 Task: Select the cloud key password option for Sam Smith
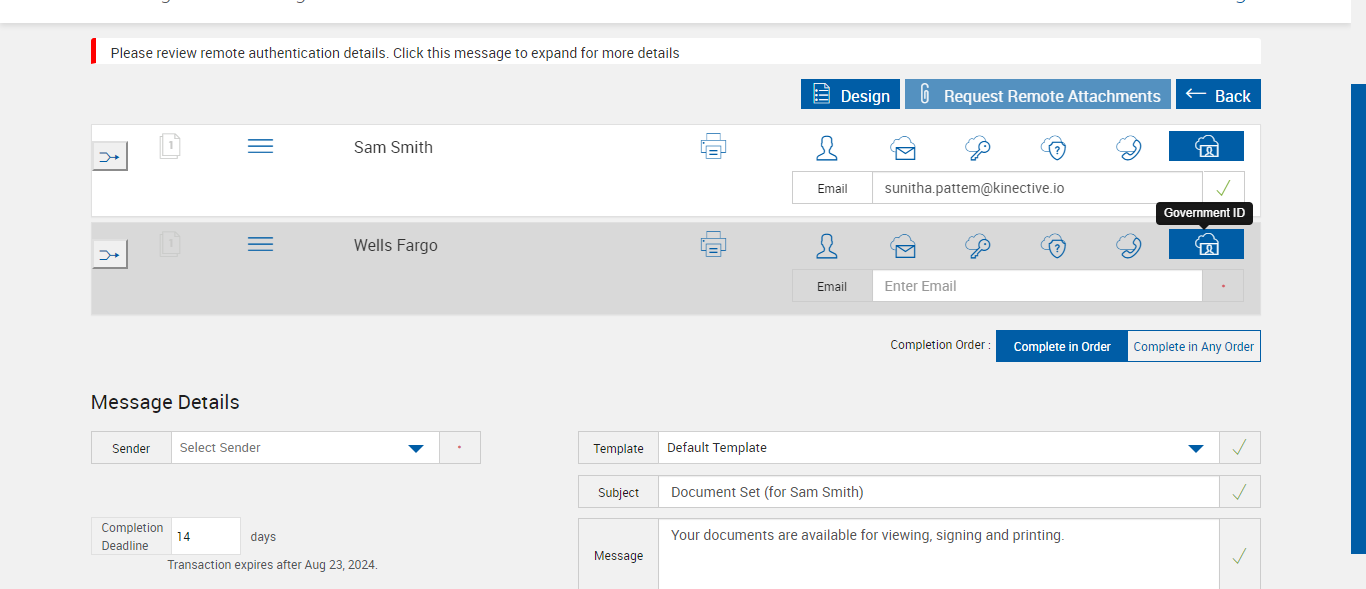point(977,148)
